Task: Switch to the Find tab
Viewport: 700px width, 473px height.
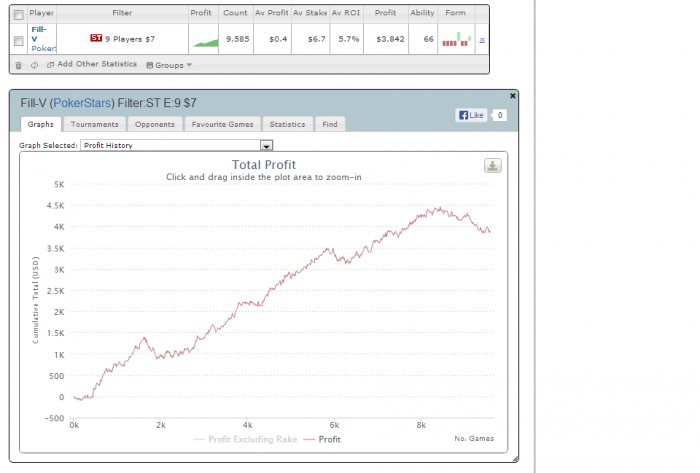Action: (x=330, y=124)
